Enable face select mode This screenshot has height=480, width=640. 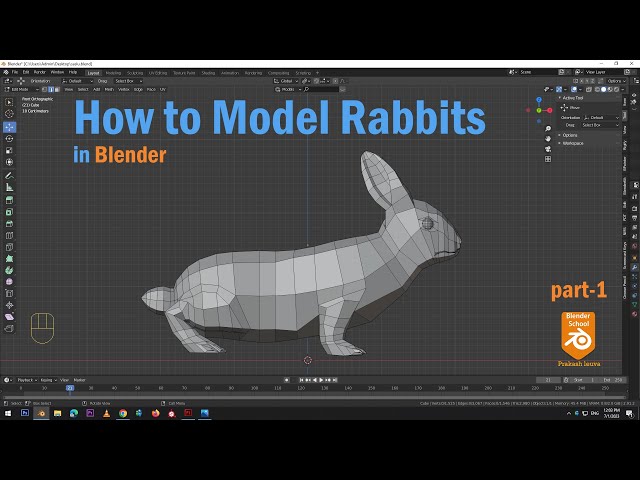click(57, 89)
